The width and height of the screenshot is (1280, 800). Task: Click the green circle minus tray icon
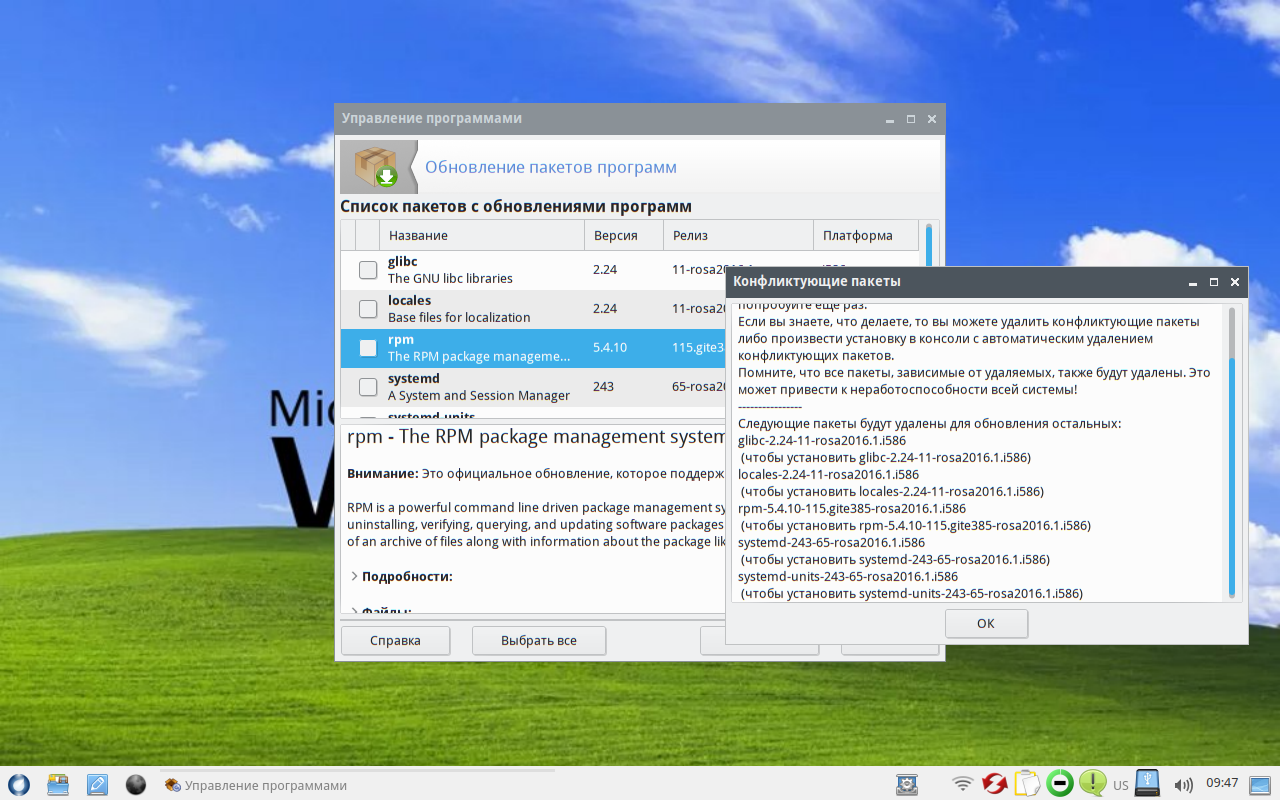coord(1060,783)
